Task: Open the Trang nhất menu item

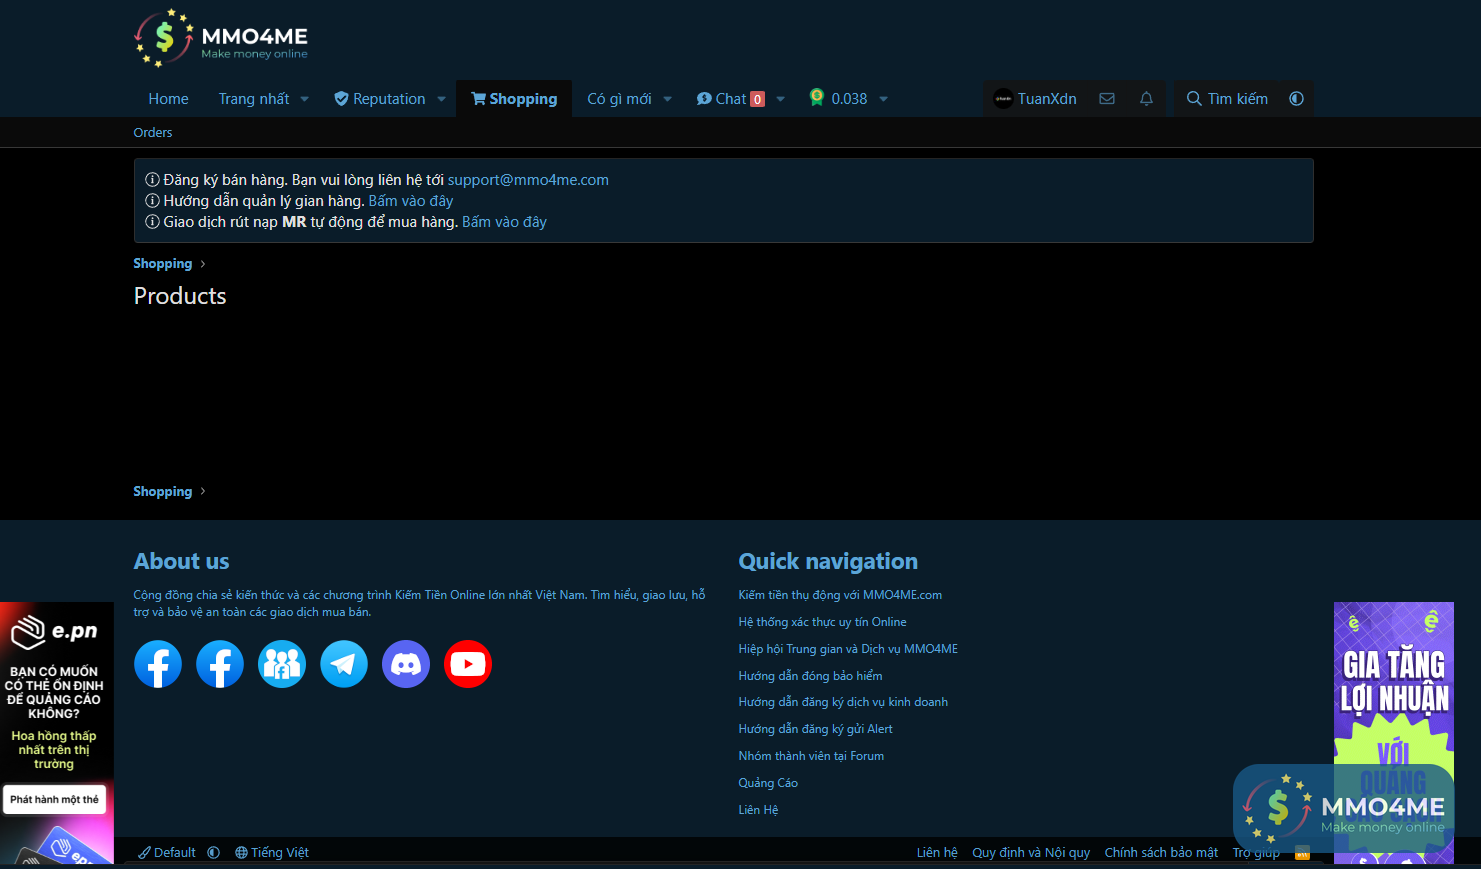Action: [x=254, y=99]
